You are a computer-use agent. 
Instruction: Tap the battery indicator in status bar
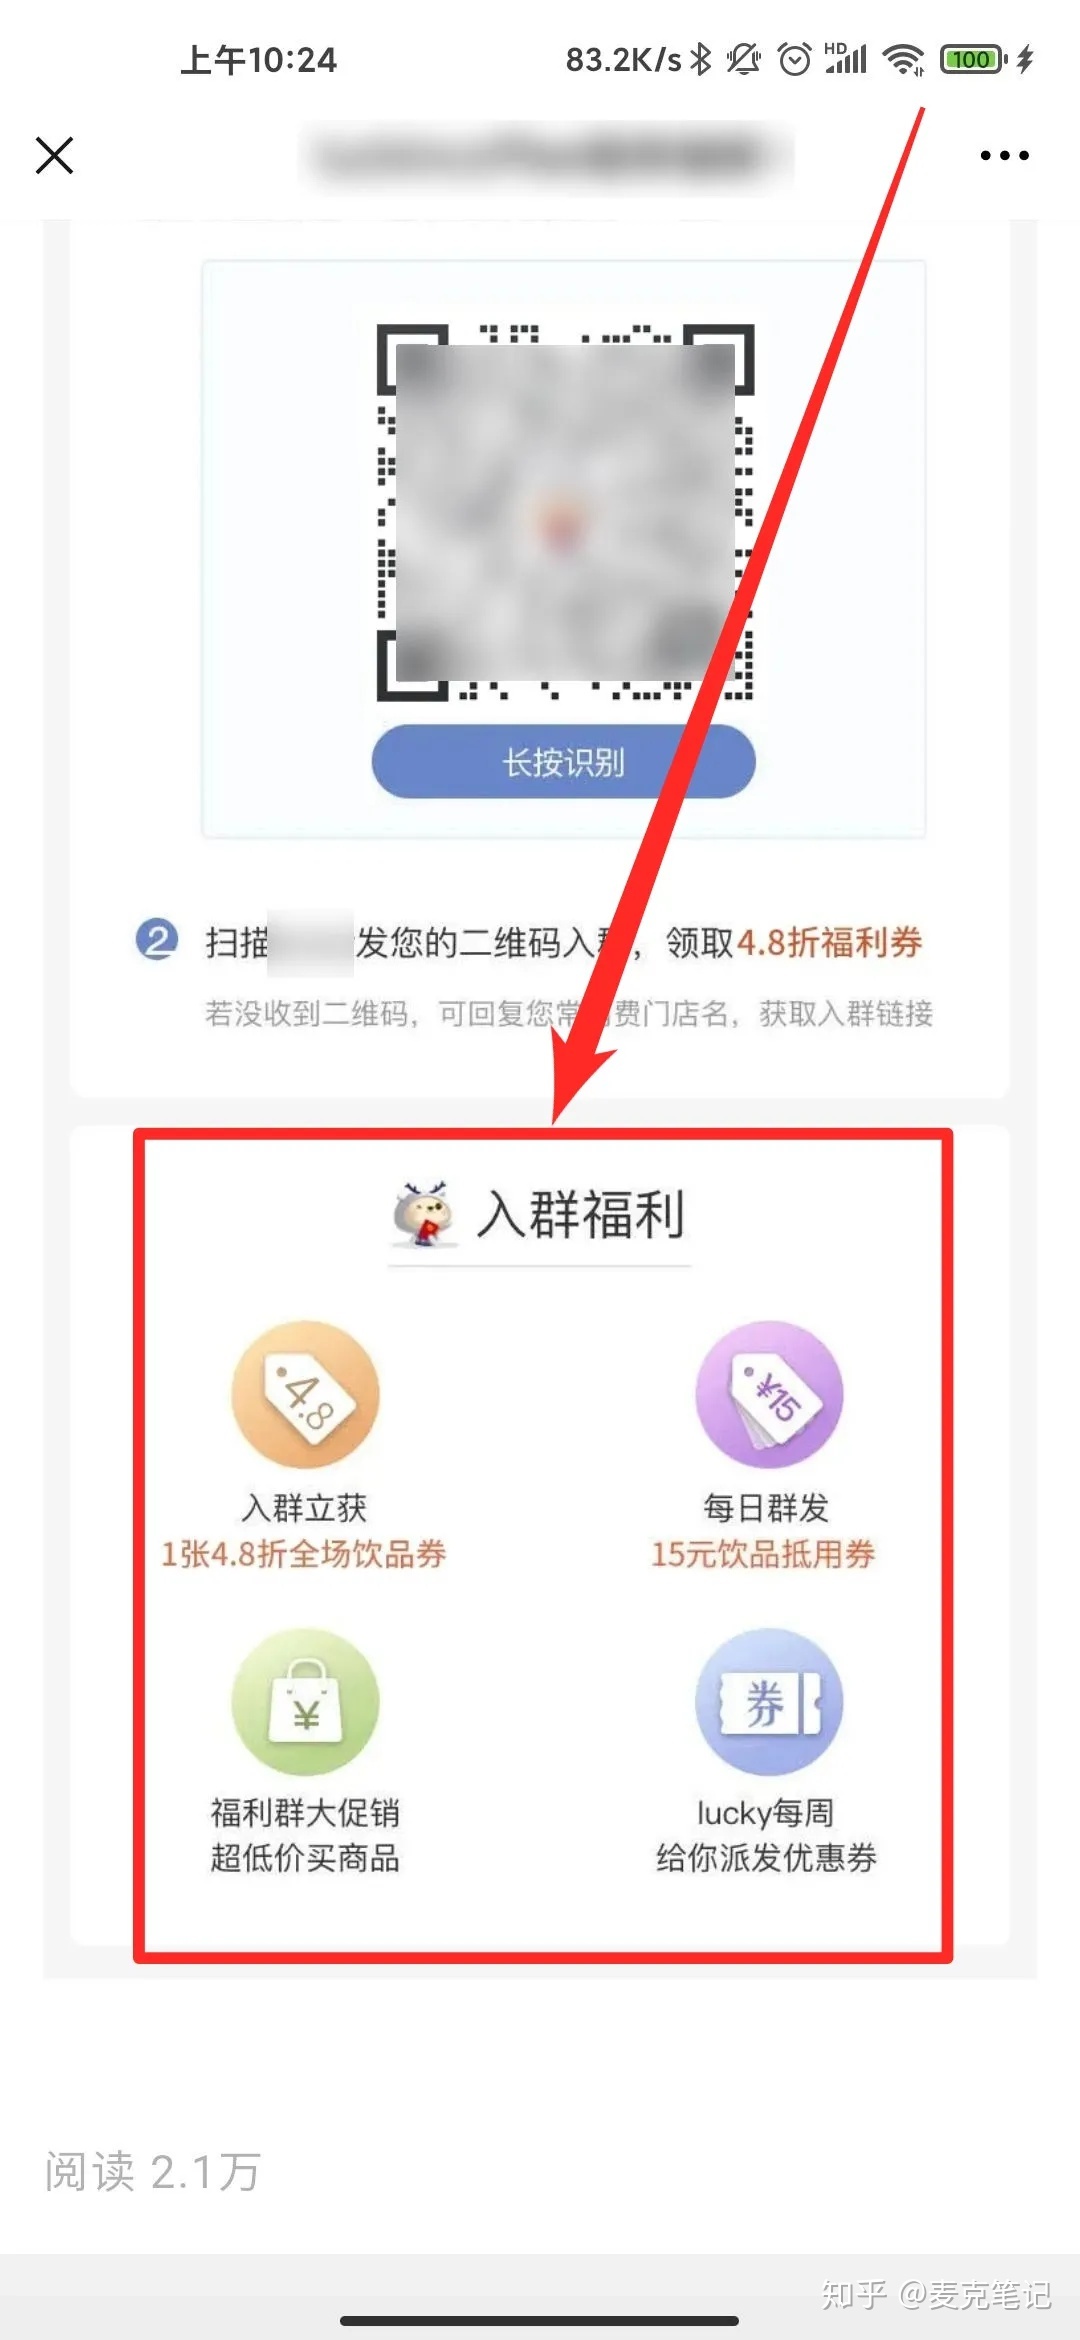point(974,60)
